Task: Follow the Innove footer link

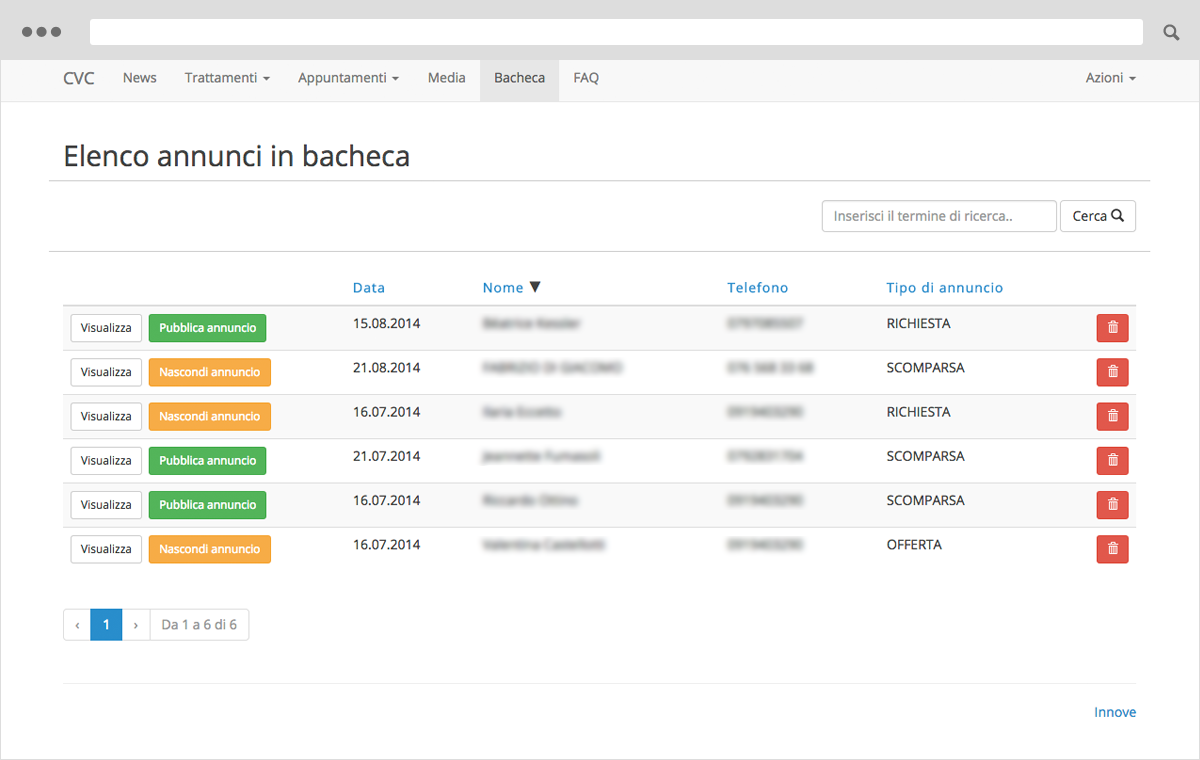Action: click(x=1114, y=712)
